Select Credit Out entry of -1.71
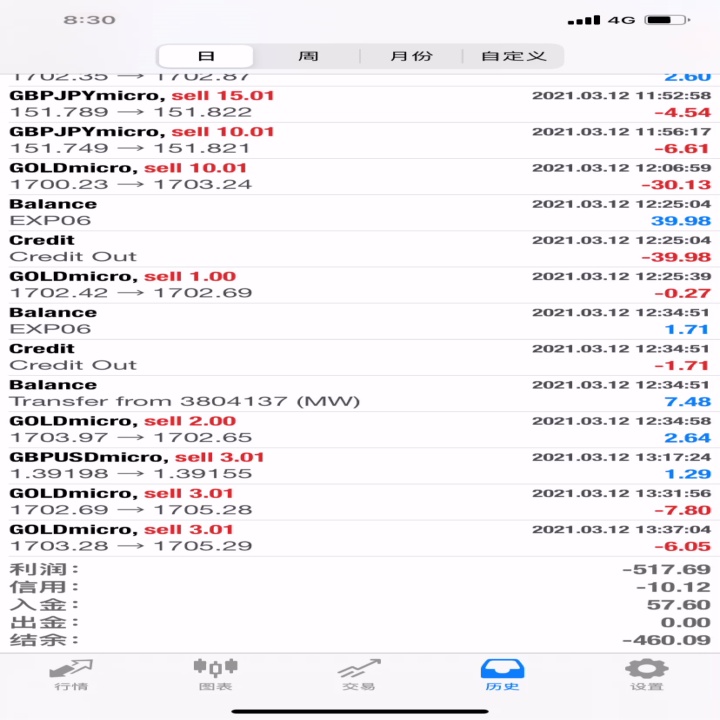The height and width of the screenshot is (720, 720). click(360, 357)
